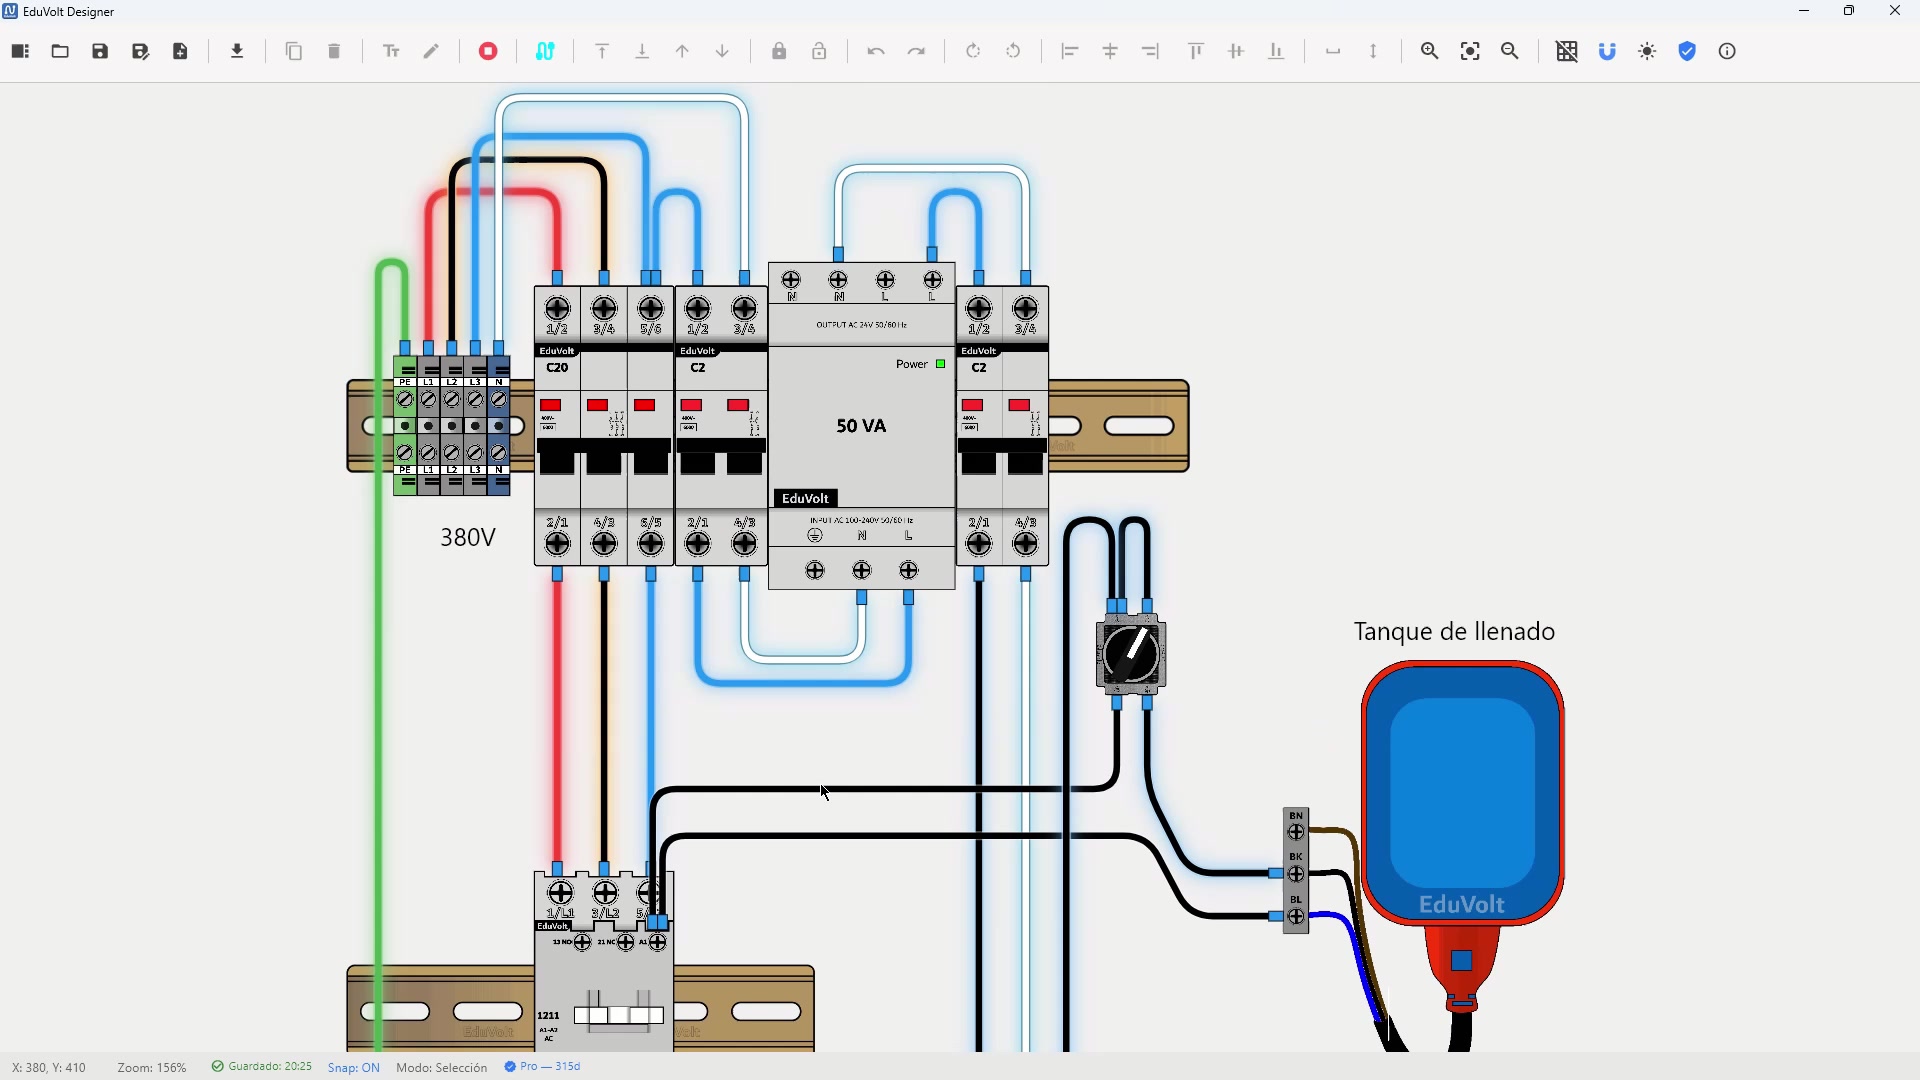The width and height of the screenshot is (1920, 1080).
Task: Toggle the component library side panel
Action: [x=20, y=51]
